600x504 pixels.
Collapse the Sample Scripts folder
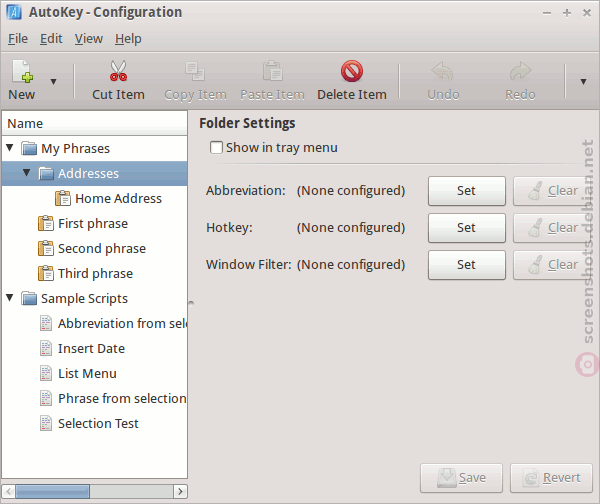(10, 298)
